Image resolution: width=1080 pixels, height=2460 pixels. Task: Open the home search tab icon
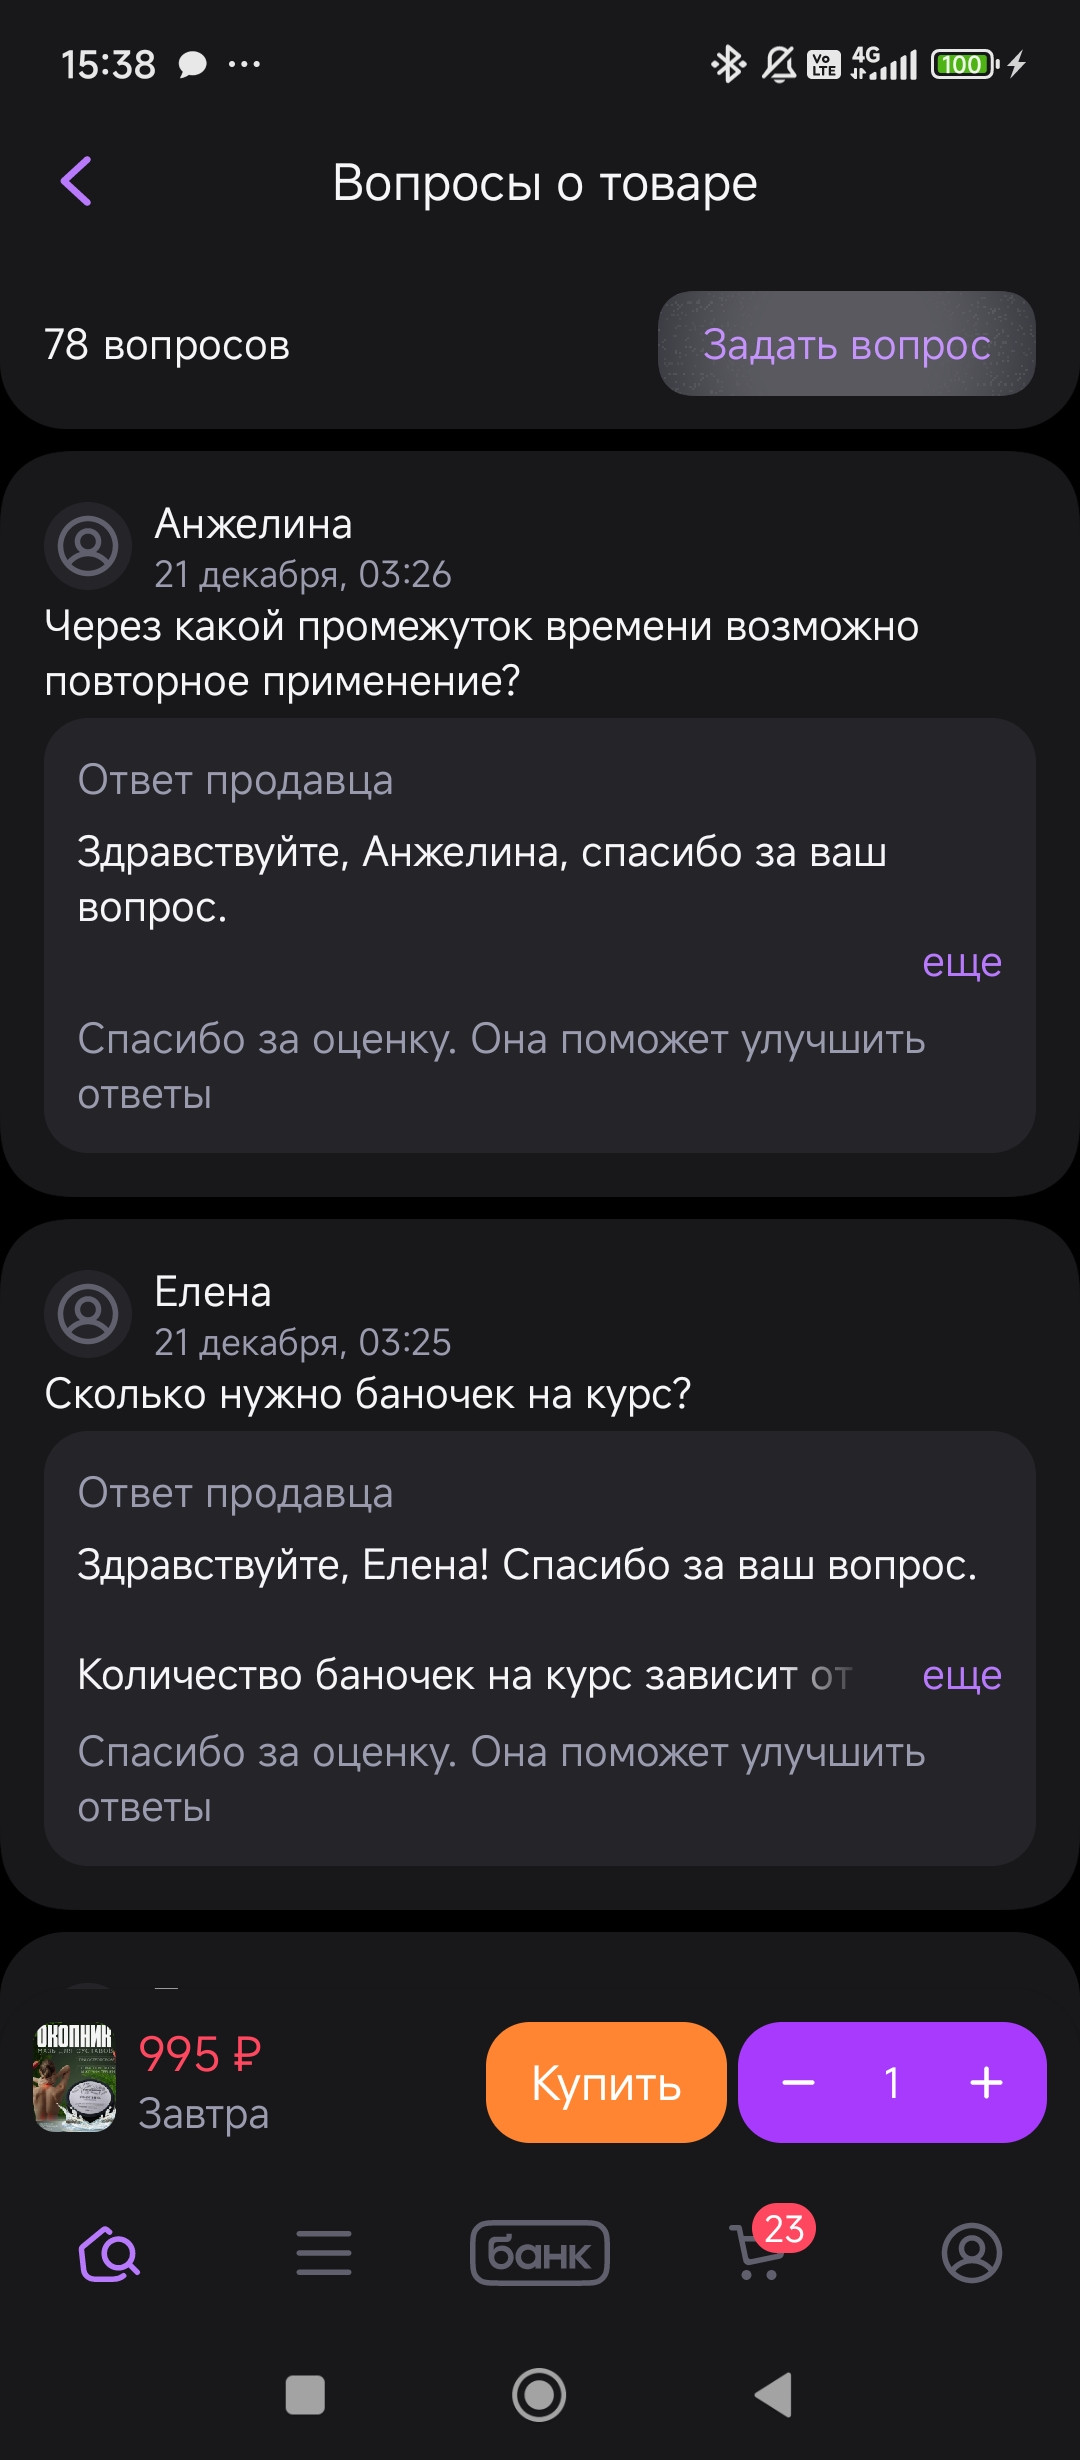tap(109, 2254)
